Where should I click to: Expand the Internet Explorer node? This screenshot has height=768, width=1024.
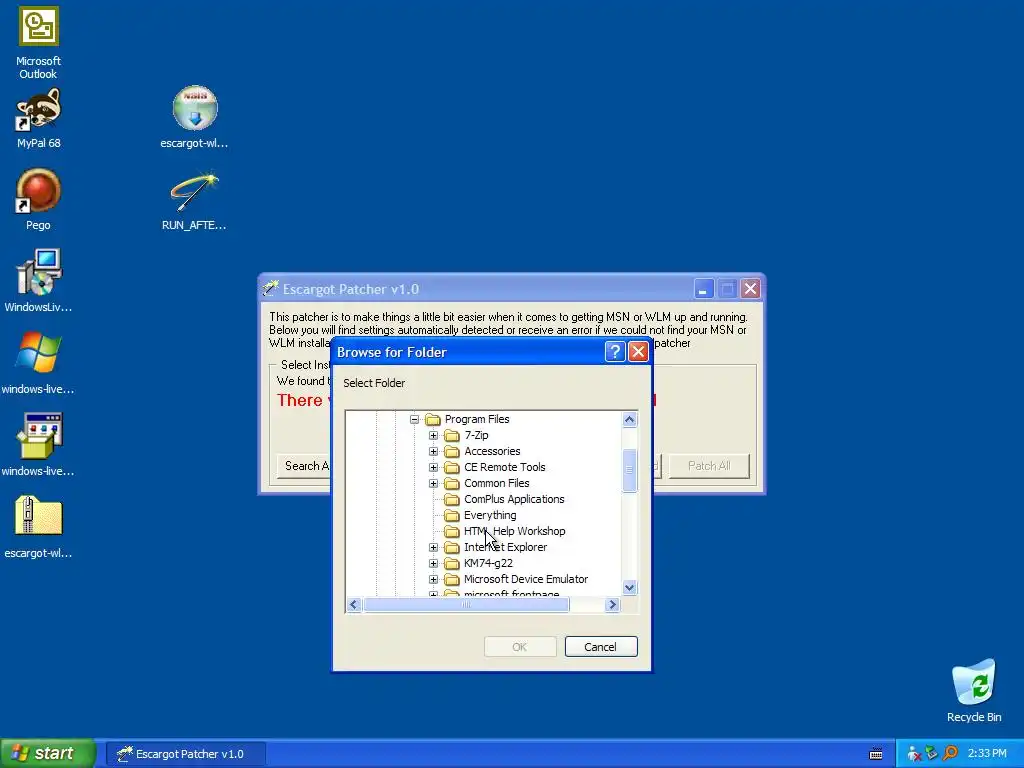433,547
